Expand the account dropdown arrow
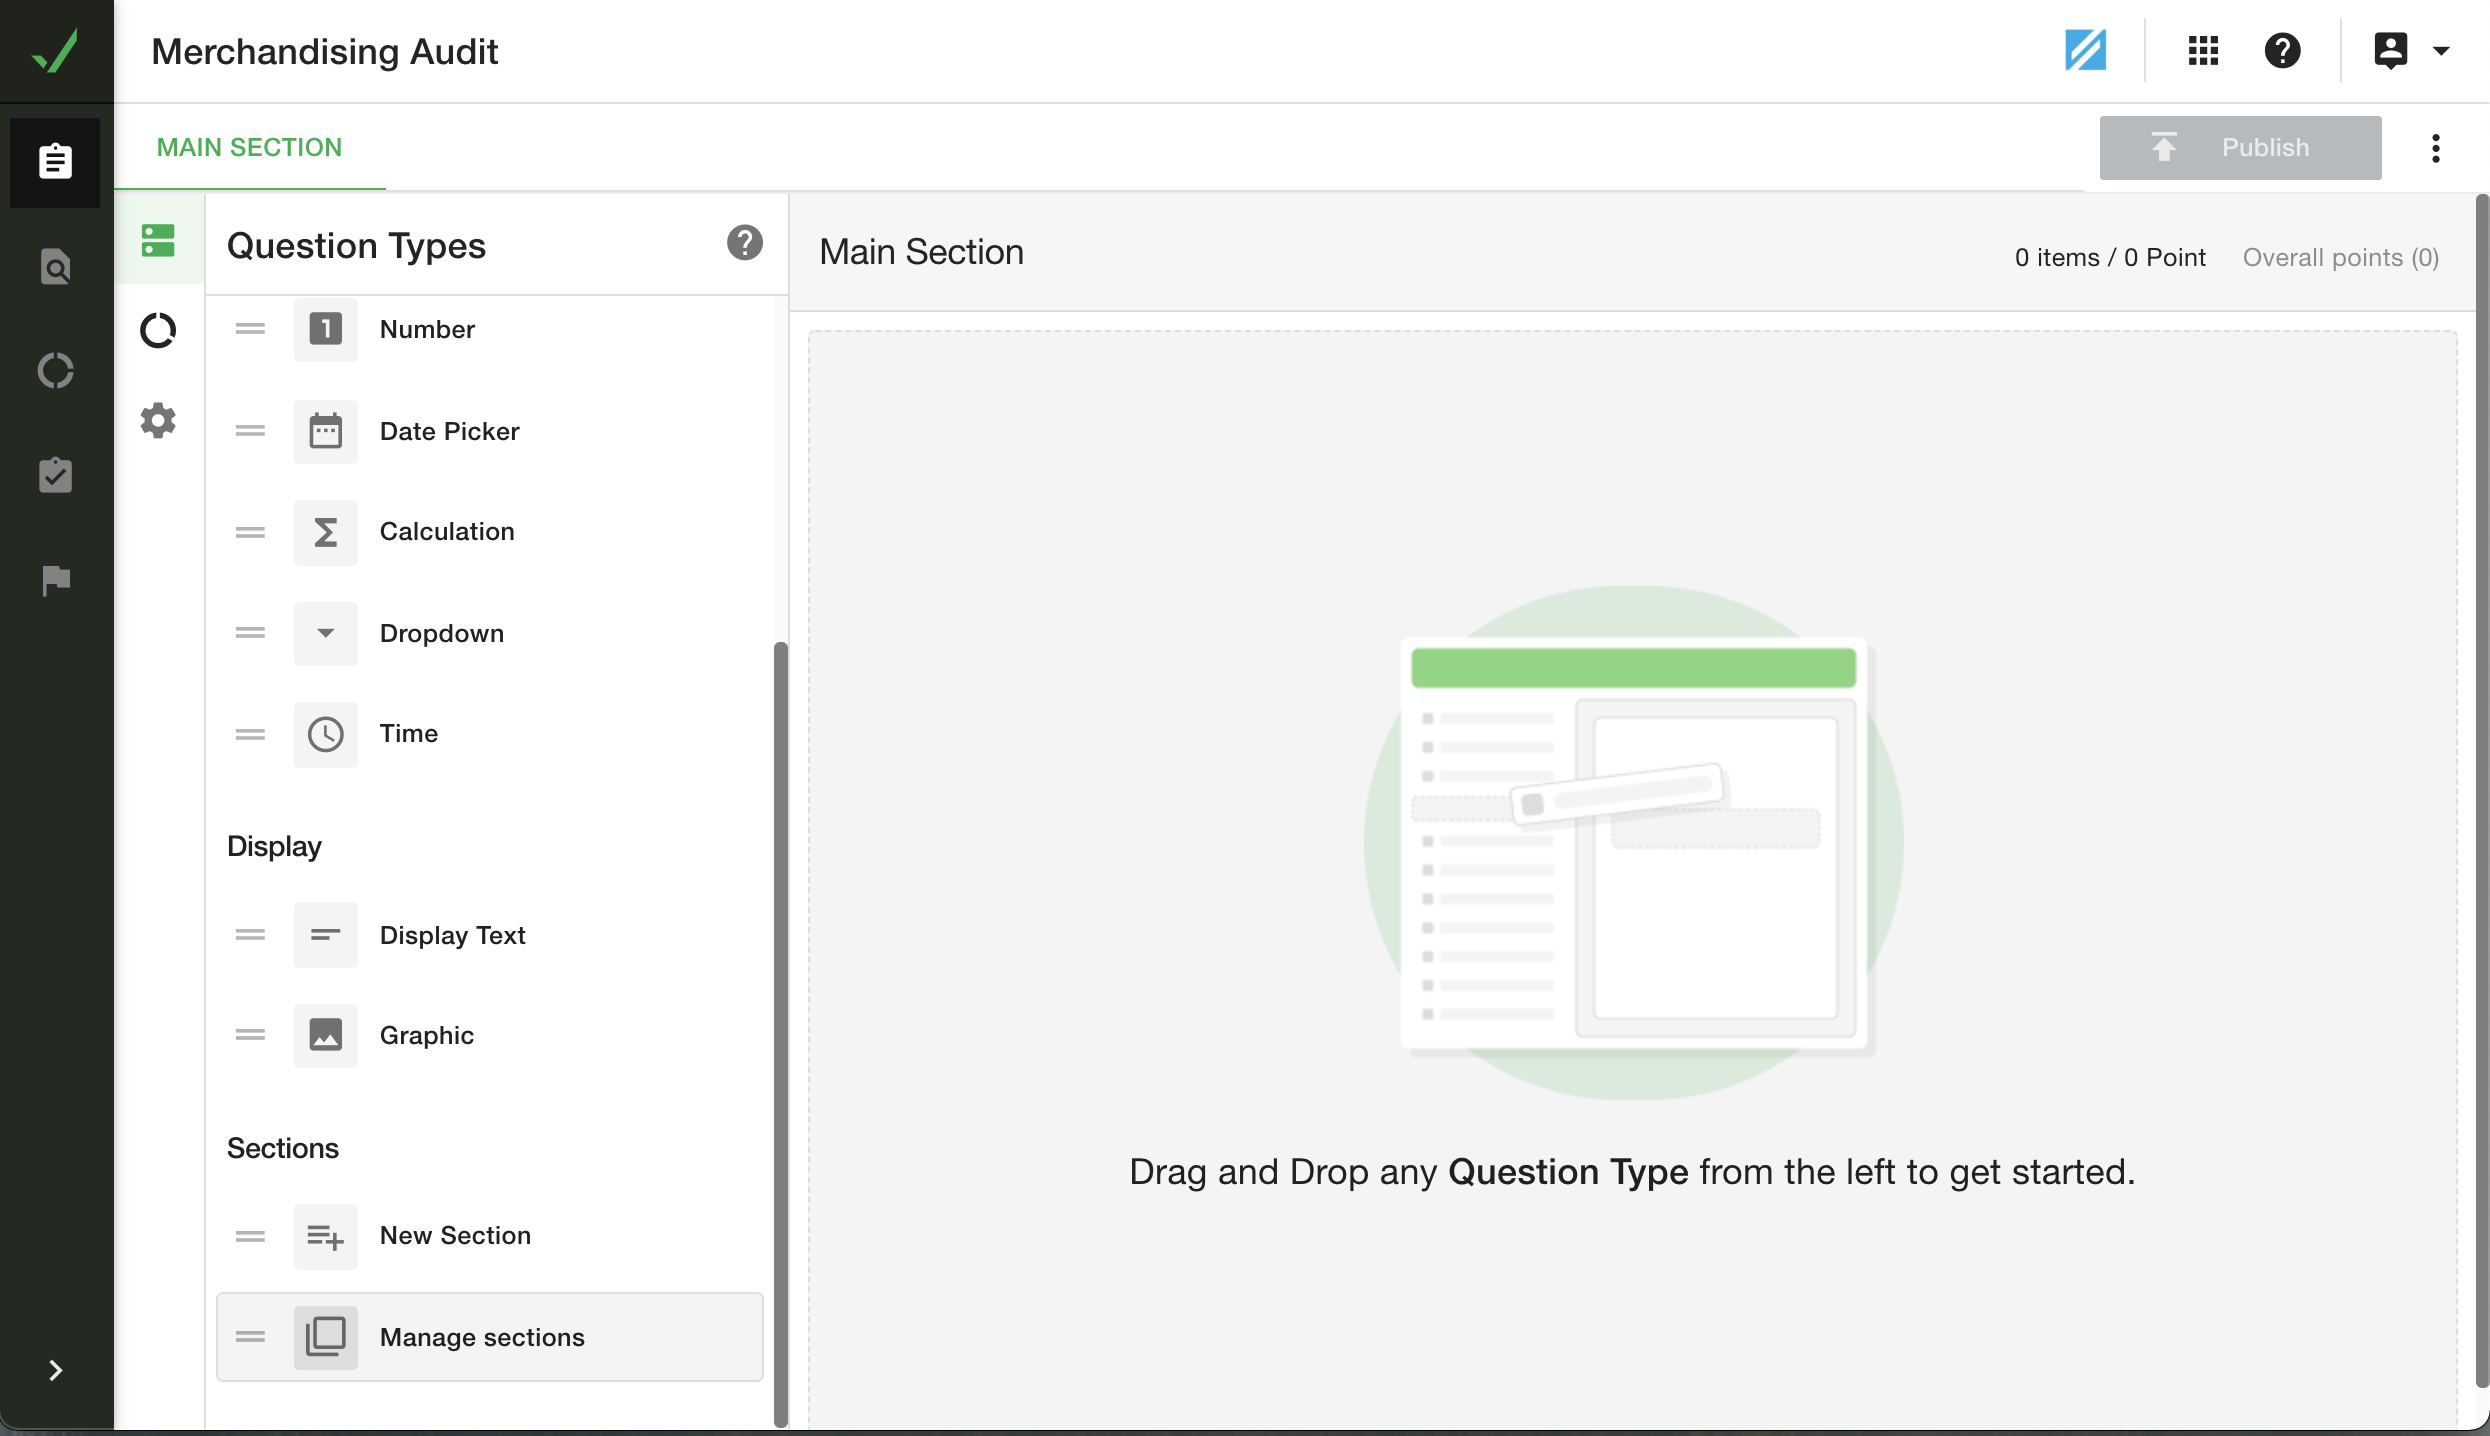Image resolution: width=2490 pixels, height=1436 pixels. pos(2441,51)
